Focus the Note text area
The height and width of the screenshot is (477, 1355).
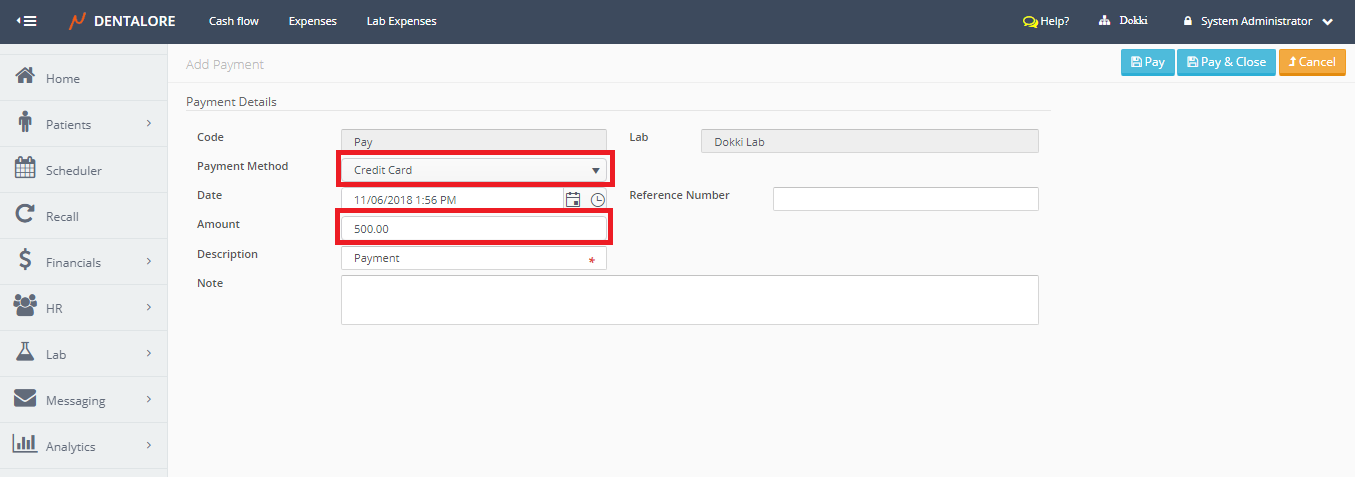pos(689,300)
